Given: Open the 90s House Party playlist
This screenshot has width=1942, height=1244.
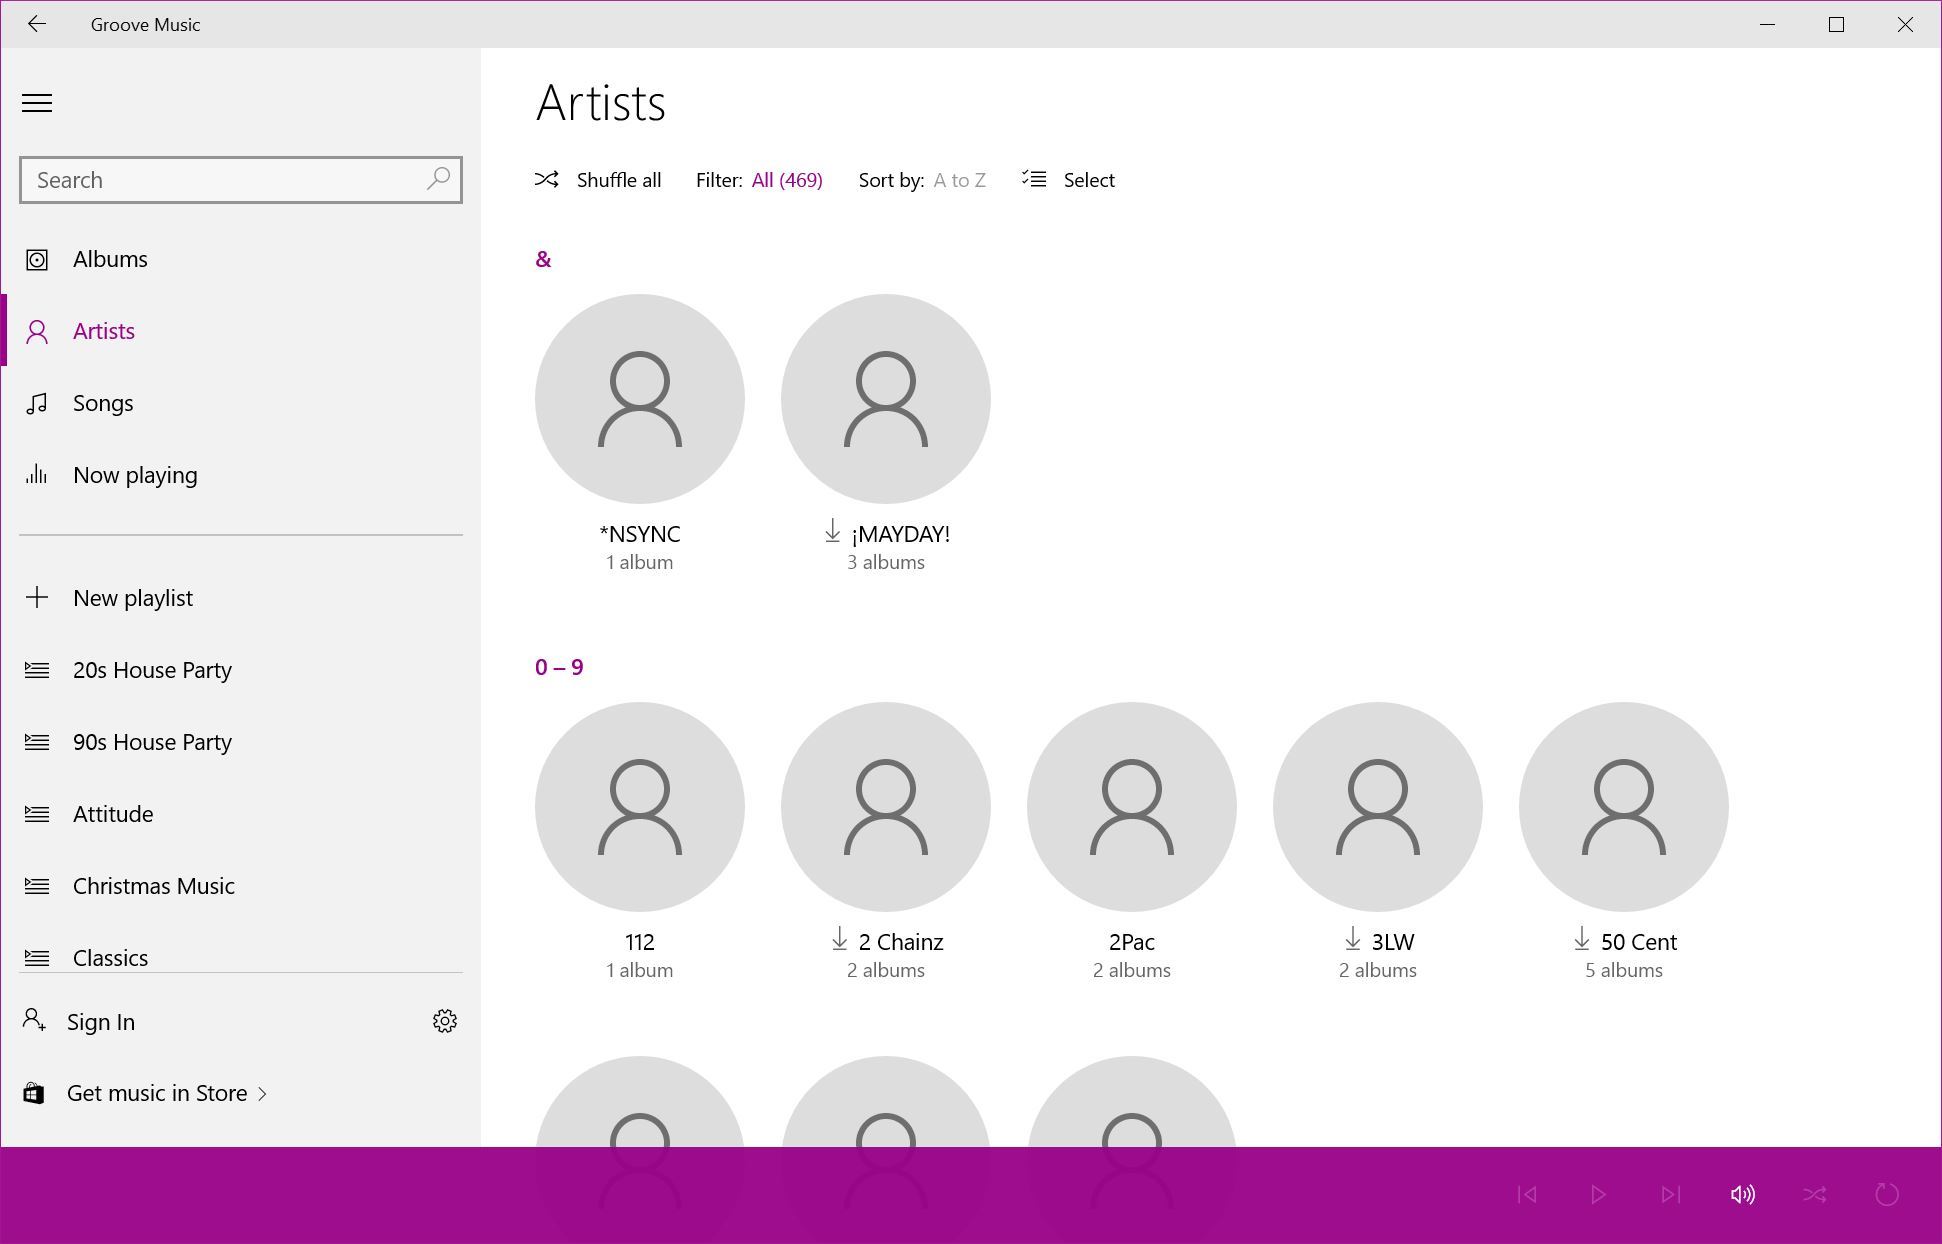Looking at the screenshot, I should point(153,742).
